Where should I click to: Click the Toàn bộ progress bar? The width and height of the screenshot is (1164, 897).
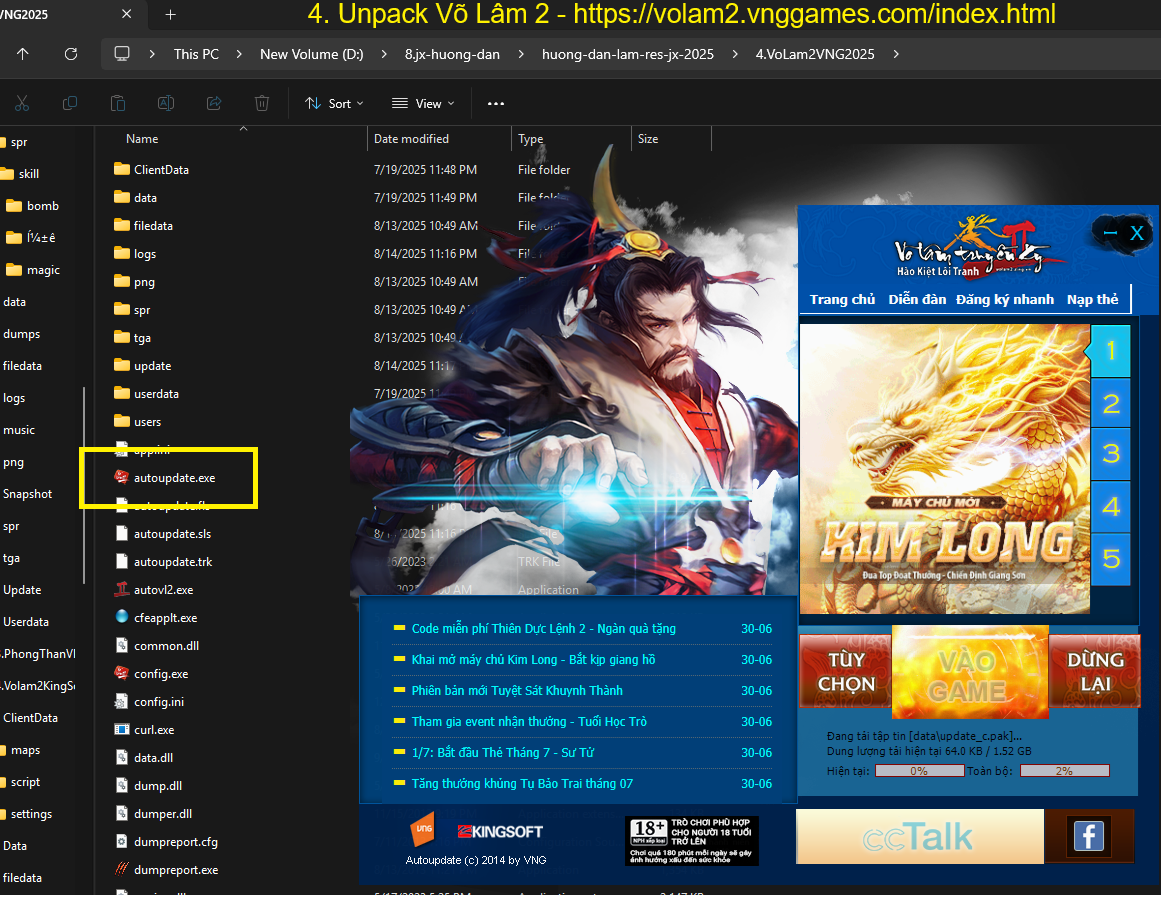pyautogui.click(x=1064, y=771)
